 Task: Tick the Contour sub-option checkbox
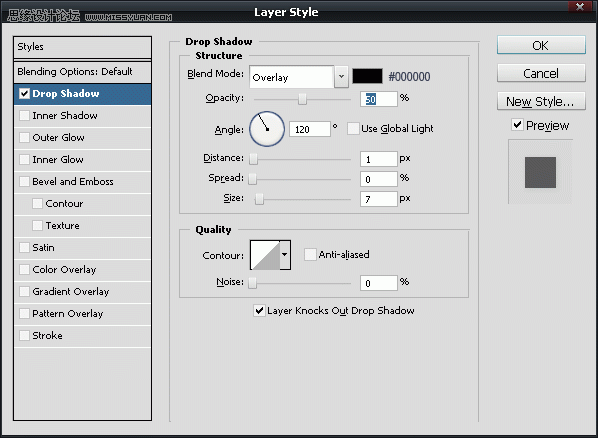click(x=37, y=203)
